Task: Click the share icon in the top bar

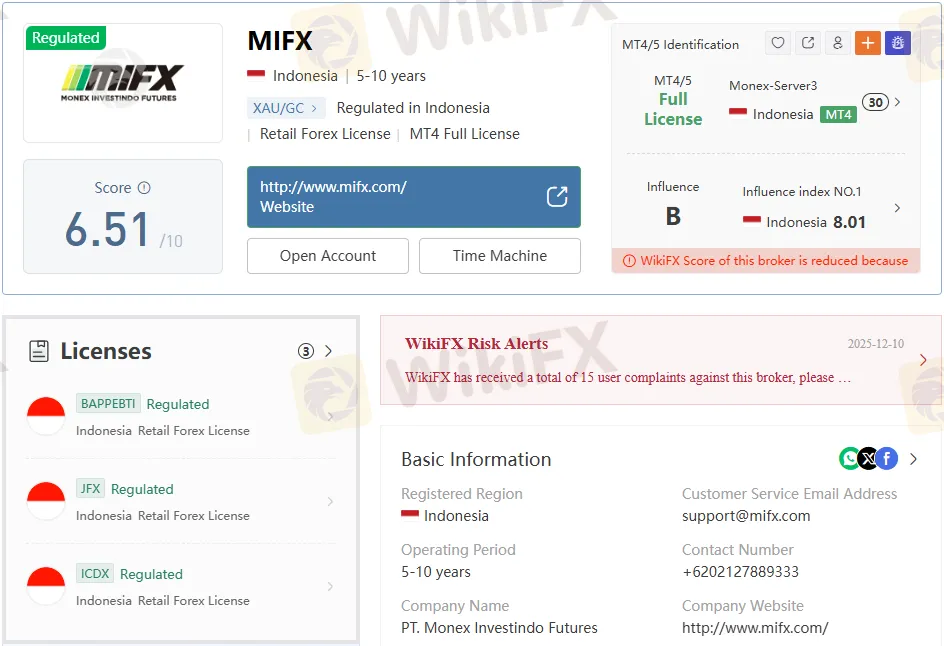Action: coord(808,43)
